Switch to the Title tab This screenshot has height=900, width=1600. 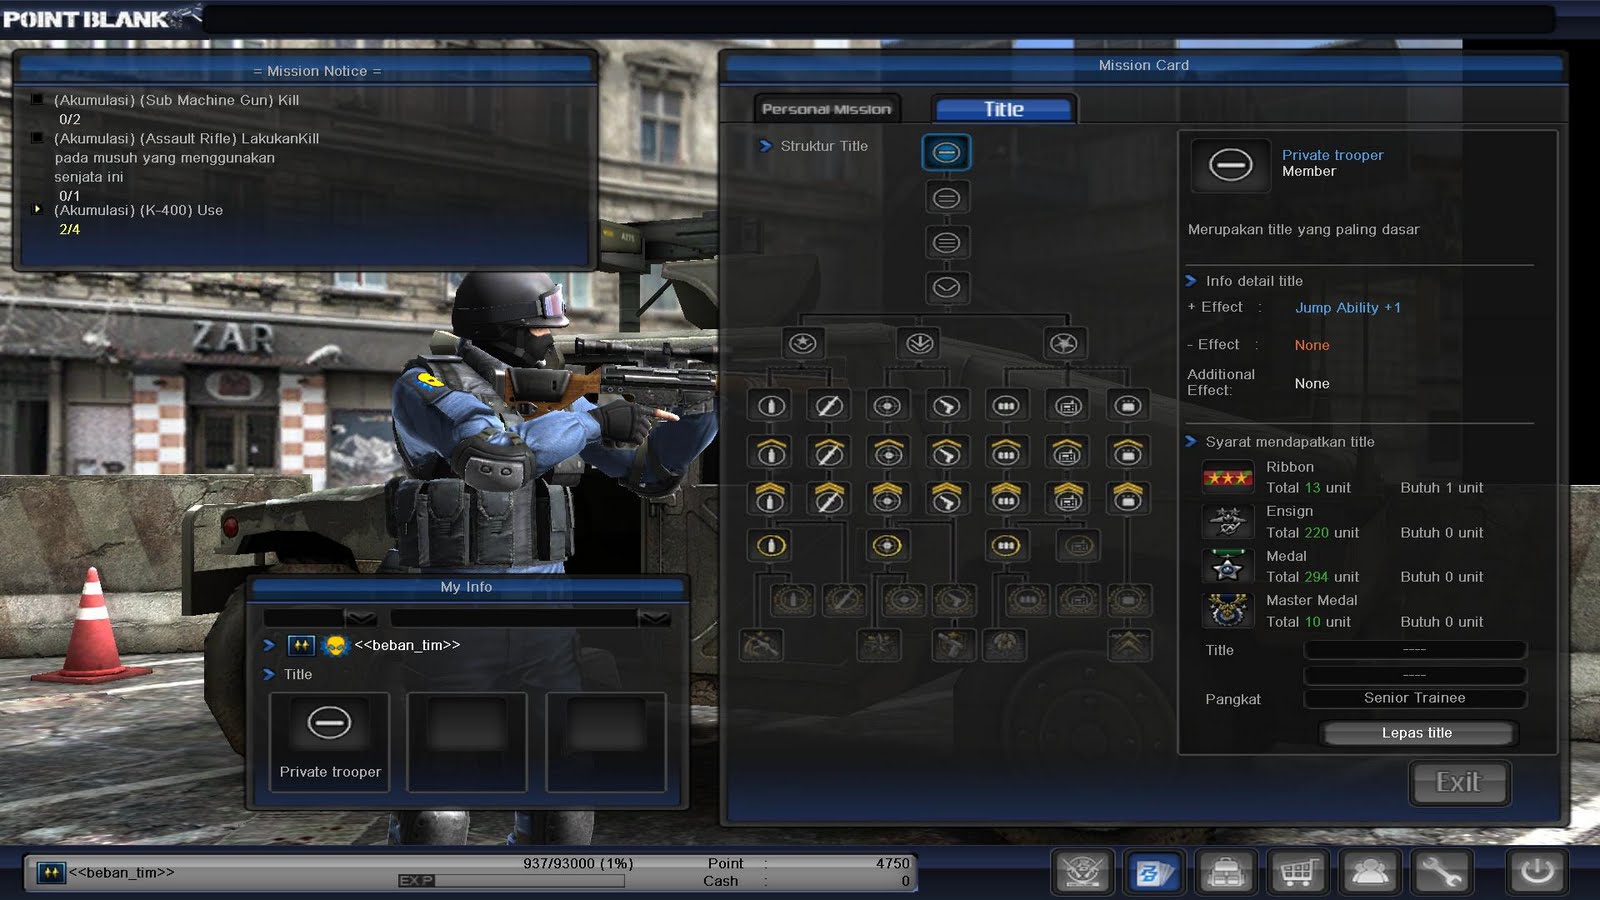pos(1004,109)
